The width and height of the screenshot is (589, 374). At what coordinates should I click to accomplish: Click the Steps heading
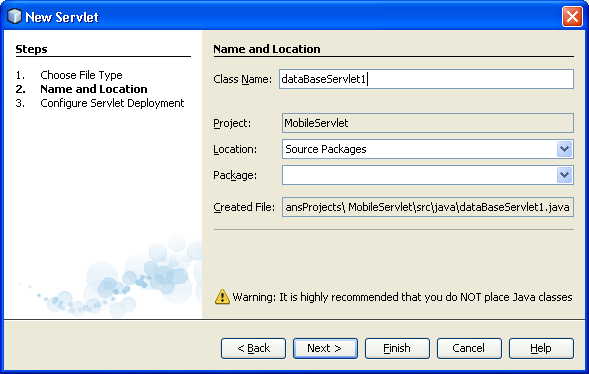31,49
